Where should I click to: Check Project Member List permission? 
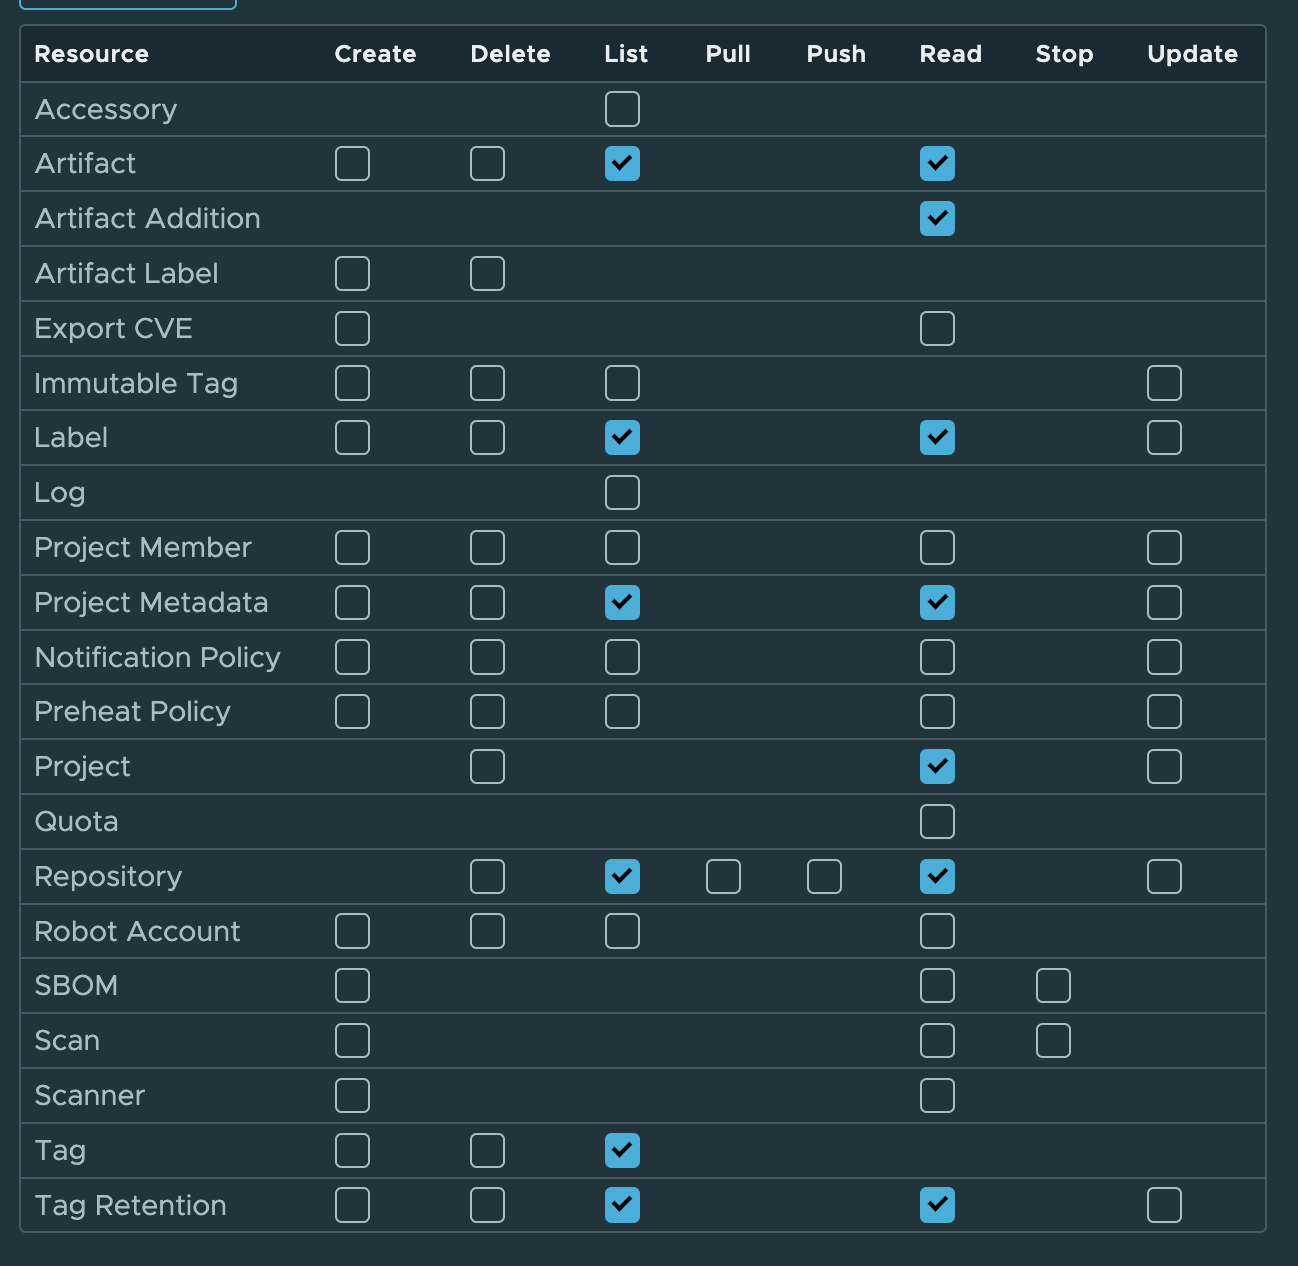point(622,548)
